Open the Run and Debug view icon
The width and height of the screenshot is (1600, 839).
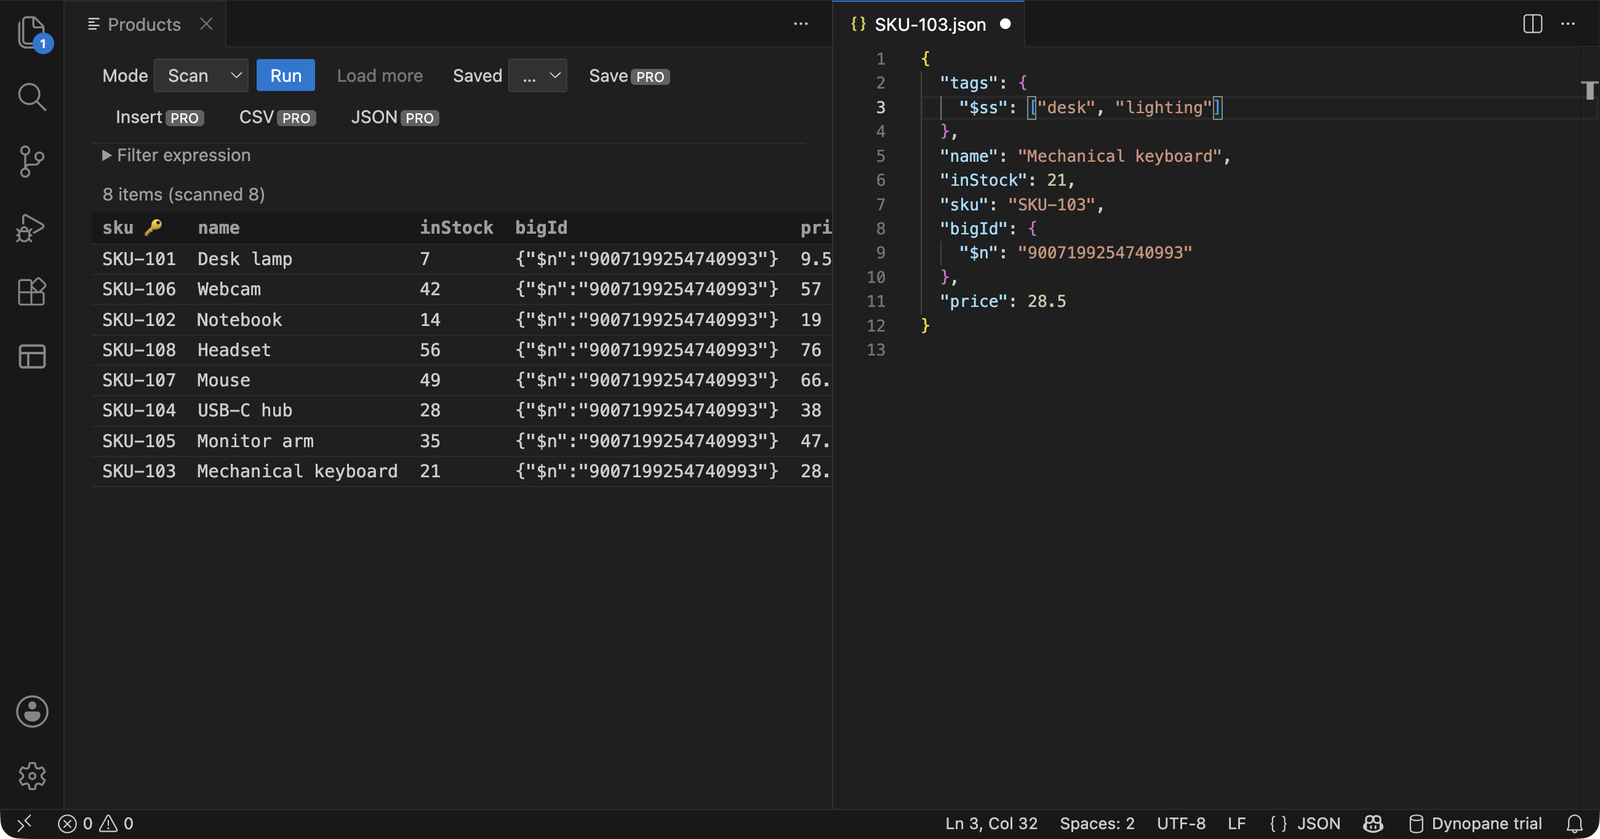click(32, 228)
